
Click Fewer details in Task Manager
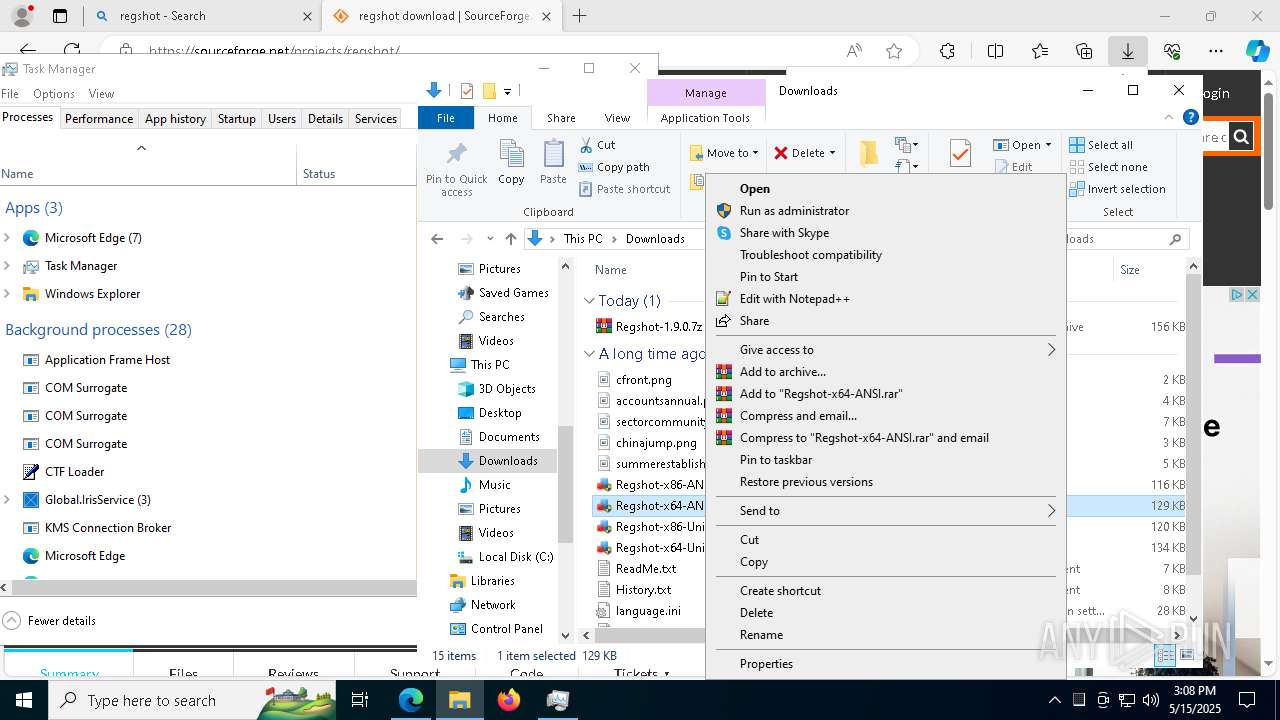point(50,621)
